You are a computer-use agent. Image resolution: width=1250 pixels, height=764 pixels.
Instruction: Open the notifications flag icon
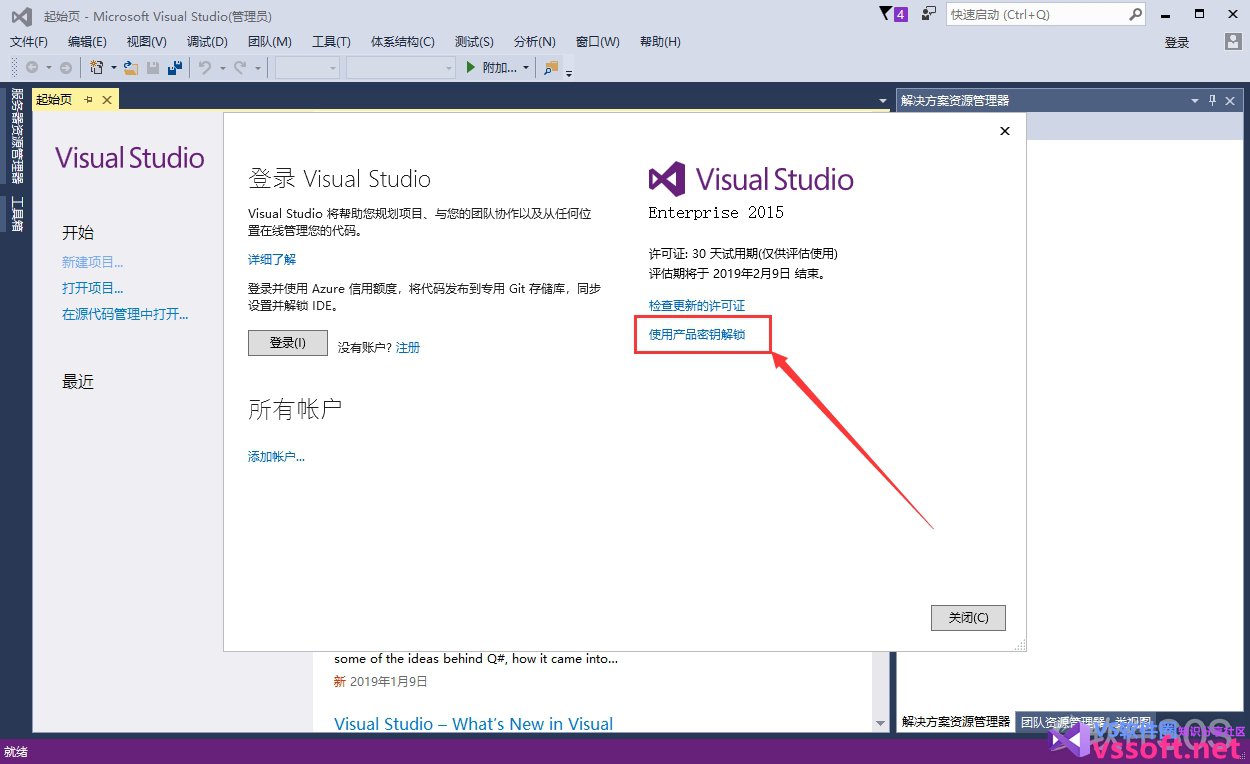pyautogui.click(x=885, y=14)
